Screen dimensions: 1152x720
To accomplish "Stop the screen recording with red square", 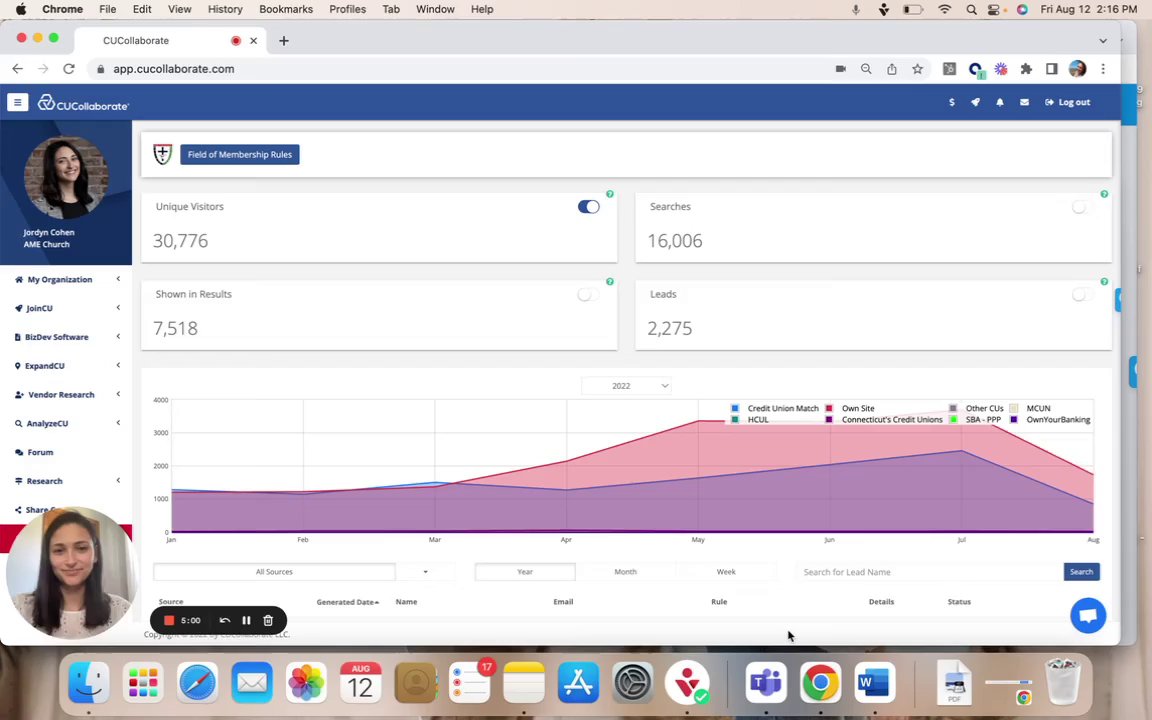I will [169, 620].
